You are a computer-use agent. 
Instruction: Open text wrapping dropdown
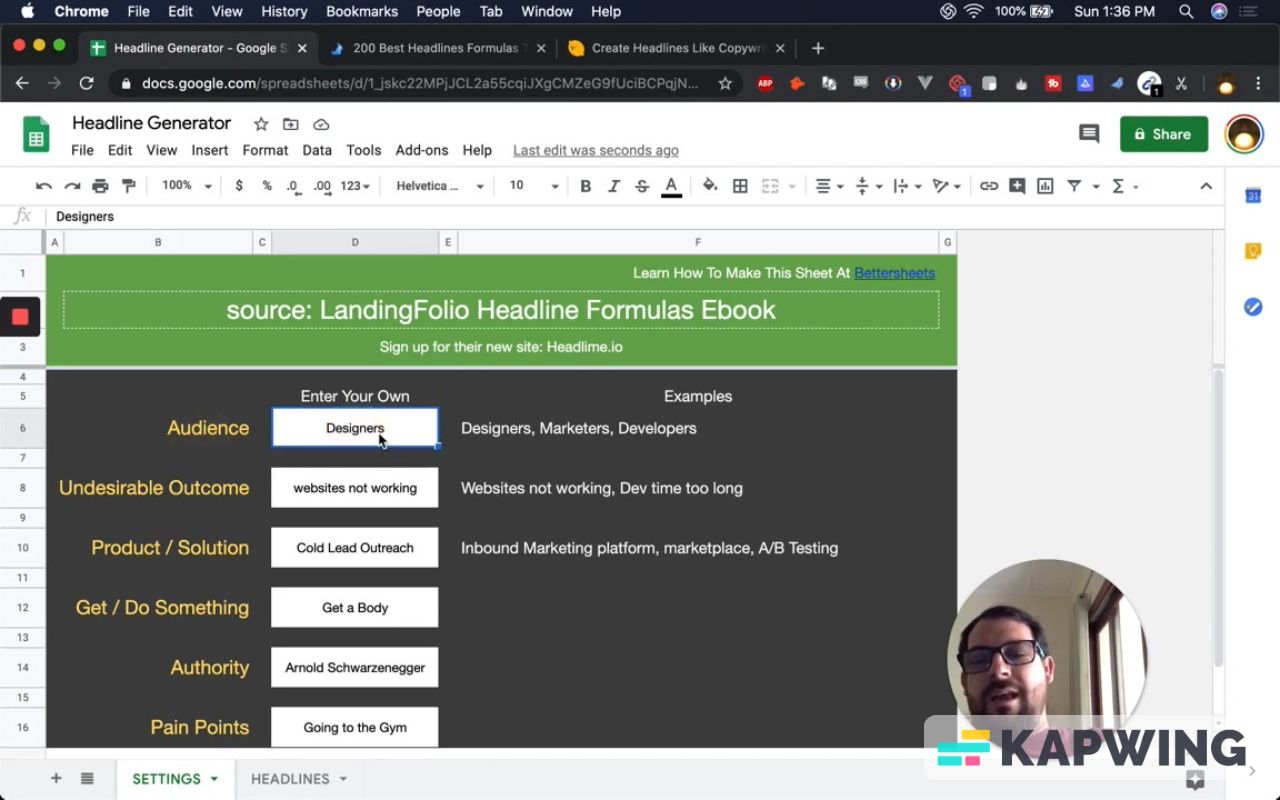[906, 186]
